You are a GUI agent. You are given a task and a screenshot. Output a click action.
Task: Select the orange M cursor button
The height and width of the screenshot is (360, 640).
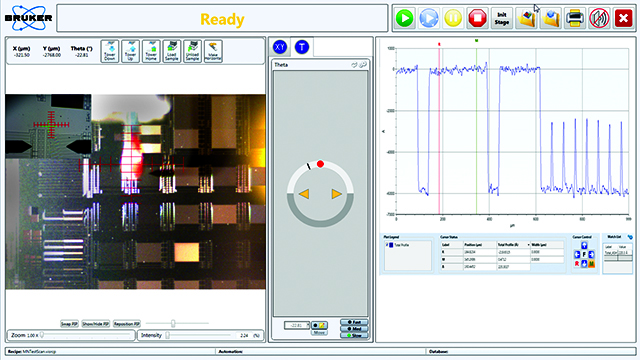591,264
